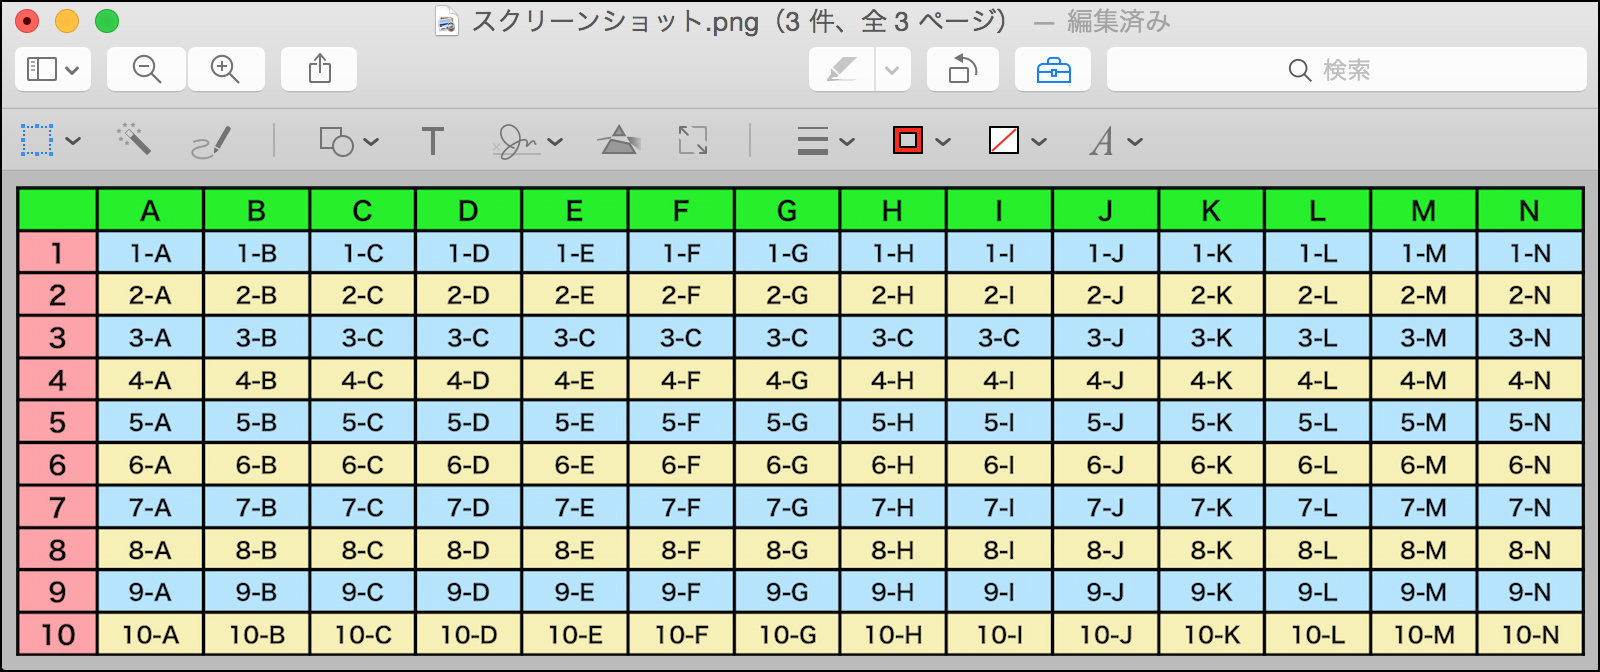Click column header A
Image resolution: width=1600 pixels, height=672 pixels.
pyautogui.click(x=150, y=211)
